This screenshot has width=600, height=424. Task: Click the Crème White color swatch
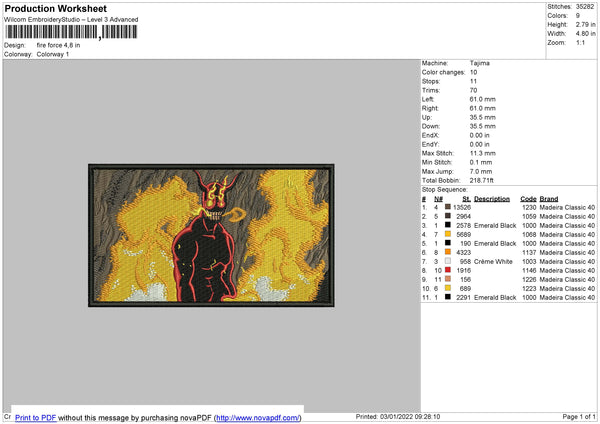click(448, 261)
